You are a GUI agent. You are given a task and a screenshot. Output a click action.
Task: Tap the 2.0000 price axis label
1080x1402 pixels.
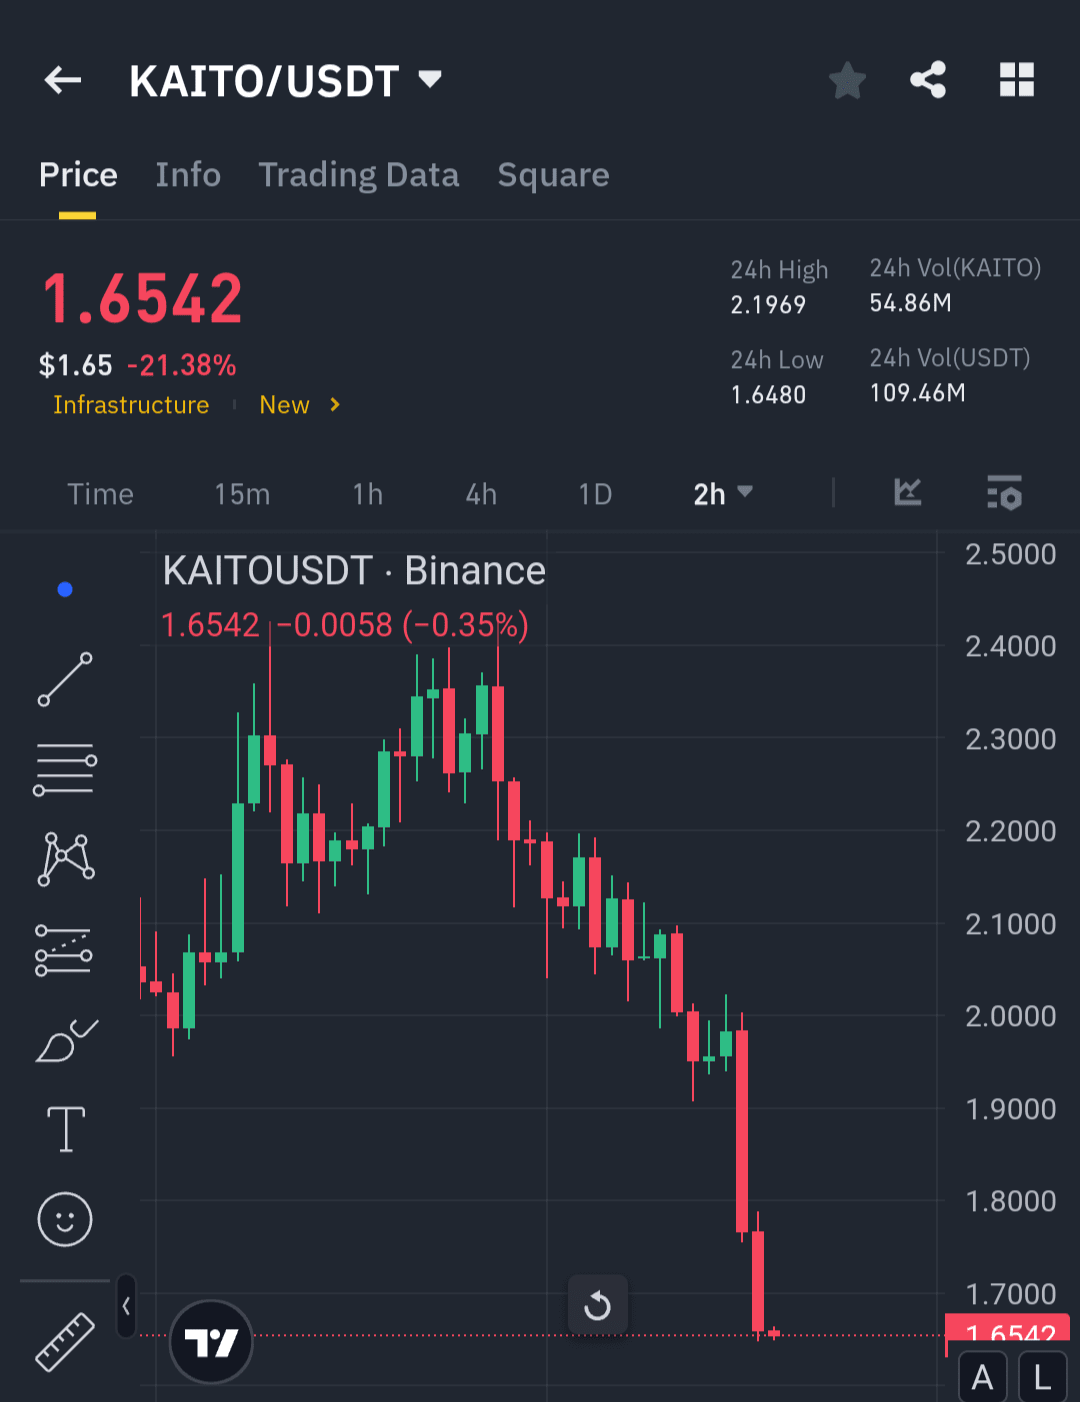pos(1010,1016)
